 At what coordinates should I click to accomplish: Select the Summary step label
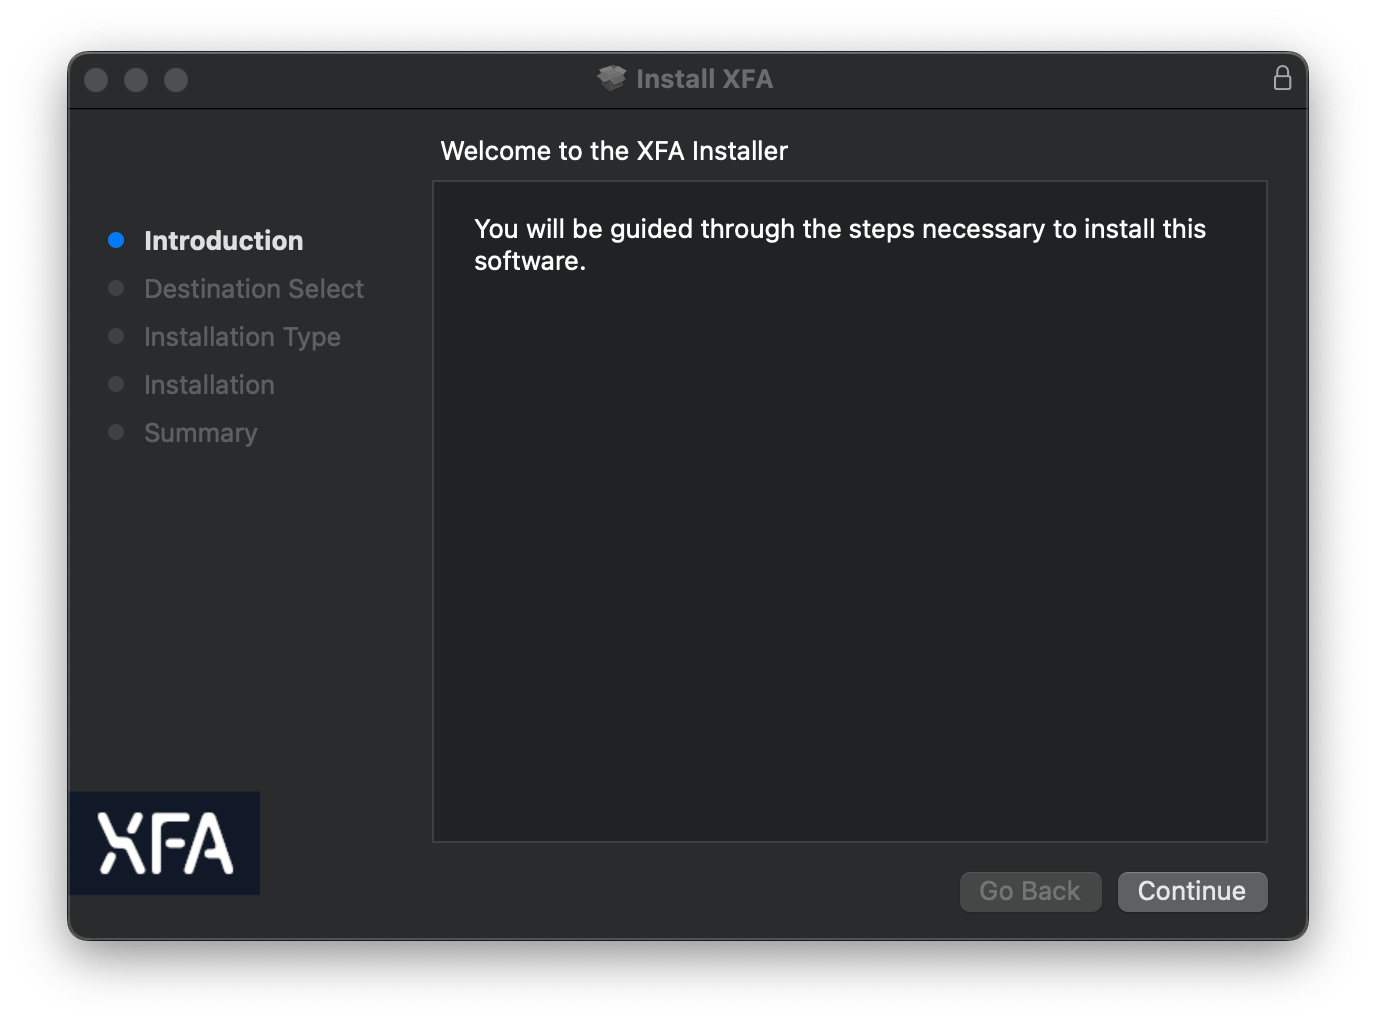click(201, 433)
